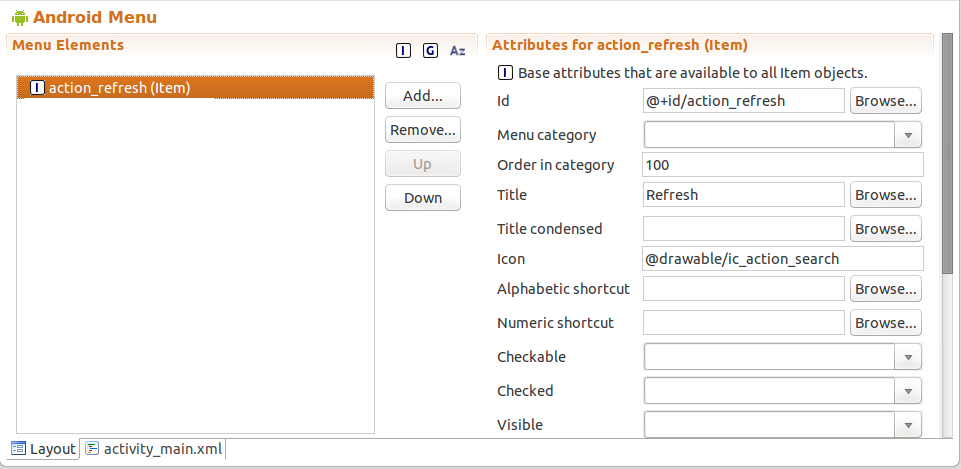
Task: Switch to the Layout tab
Action: click(43, 449)
